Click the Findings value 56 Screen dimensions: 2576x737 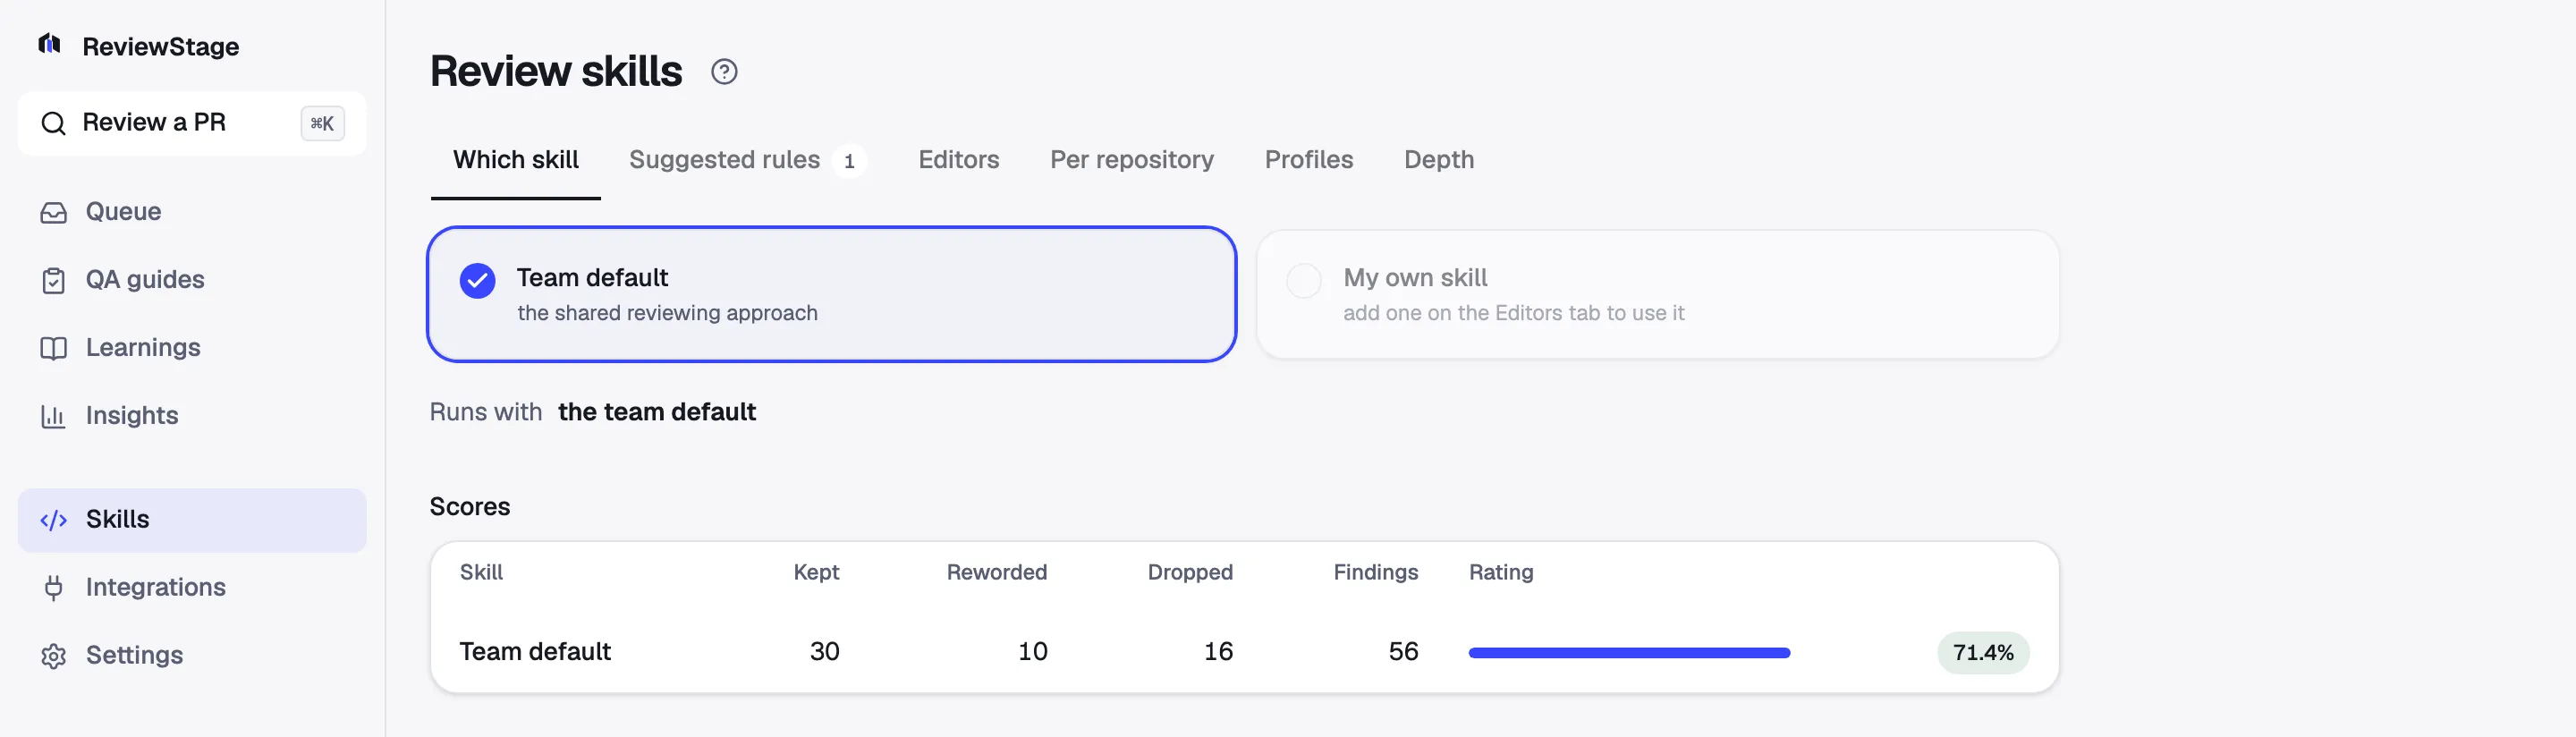tap(1403, 652)
